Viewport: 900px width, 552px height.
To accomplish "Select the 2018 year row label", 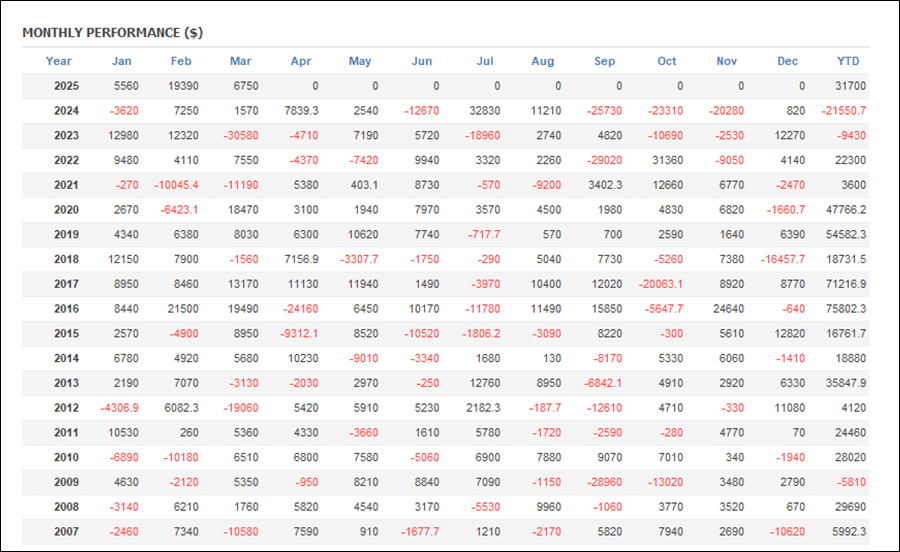I will pos(67,259).
